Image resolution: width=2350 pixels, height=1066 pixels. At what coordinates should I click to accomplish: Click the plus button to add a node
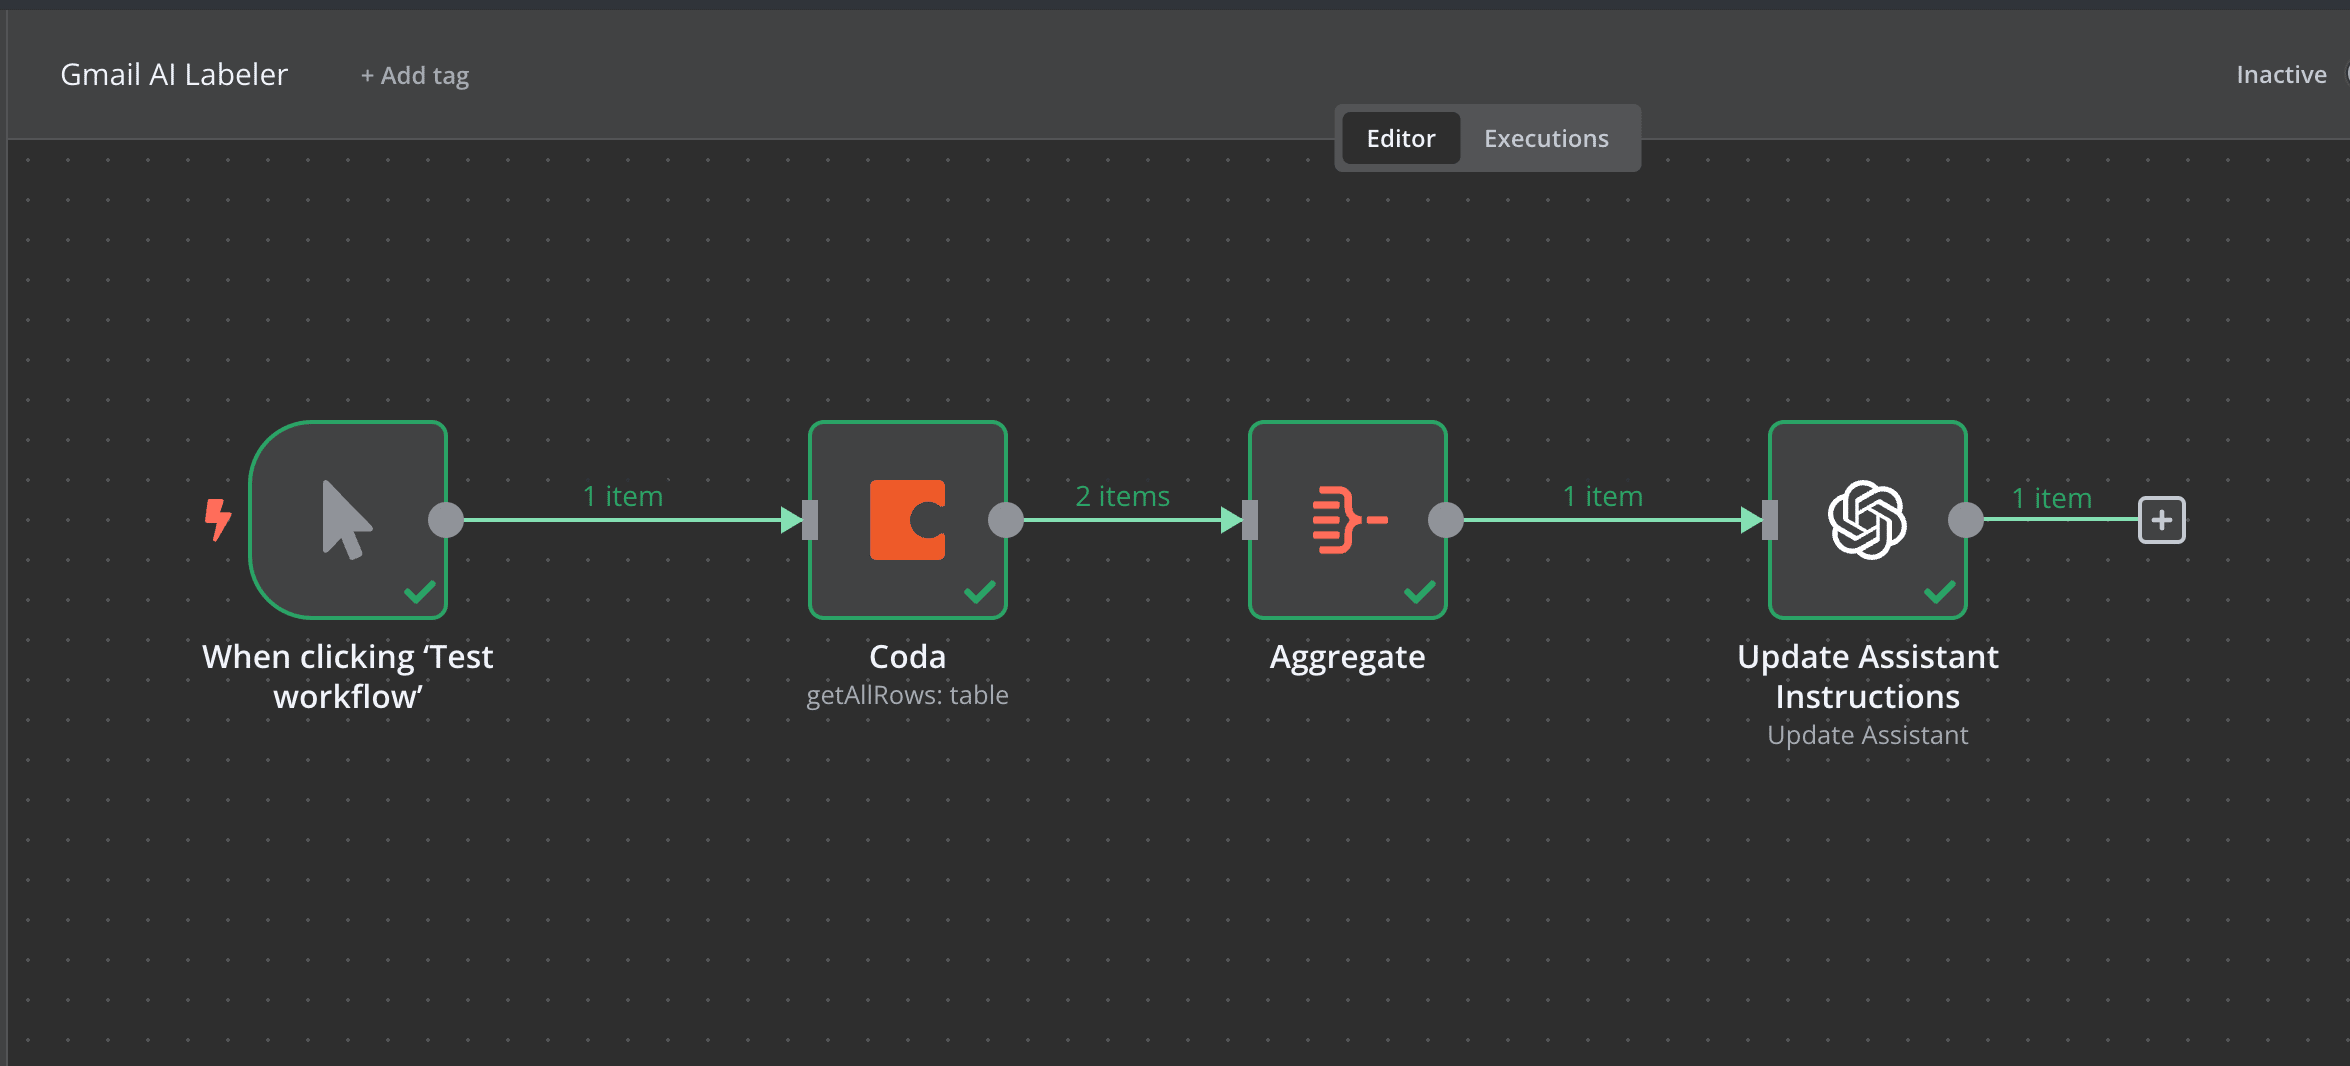(2161, 520)
